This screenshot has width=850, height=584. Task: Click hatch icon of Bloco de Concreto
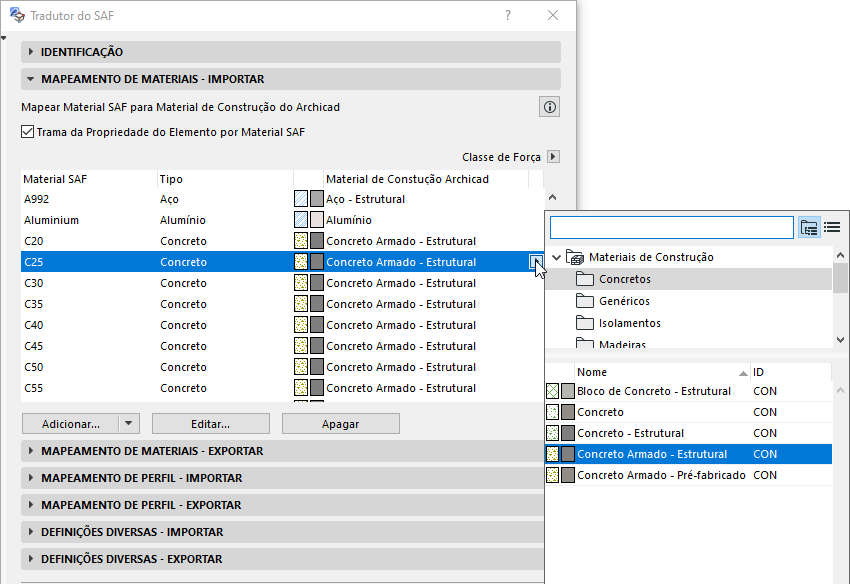tap(552, 391)
